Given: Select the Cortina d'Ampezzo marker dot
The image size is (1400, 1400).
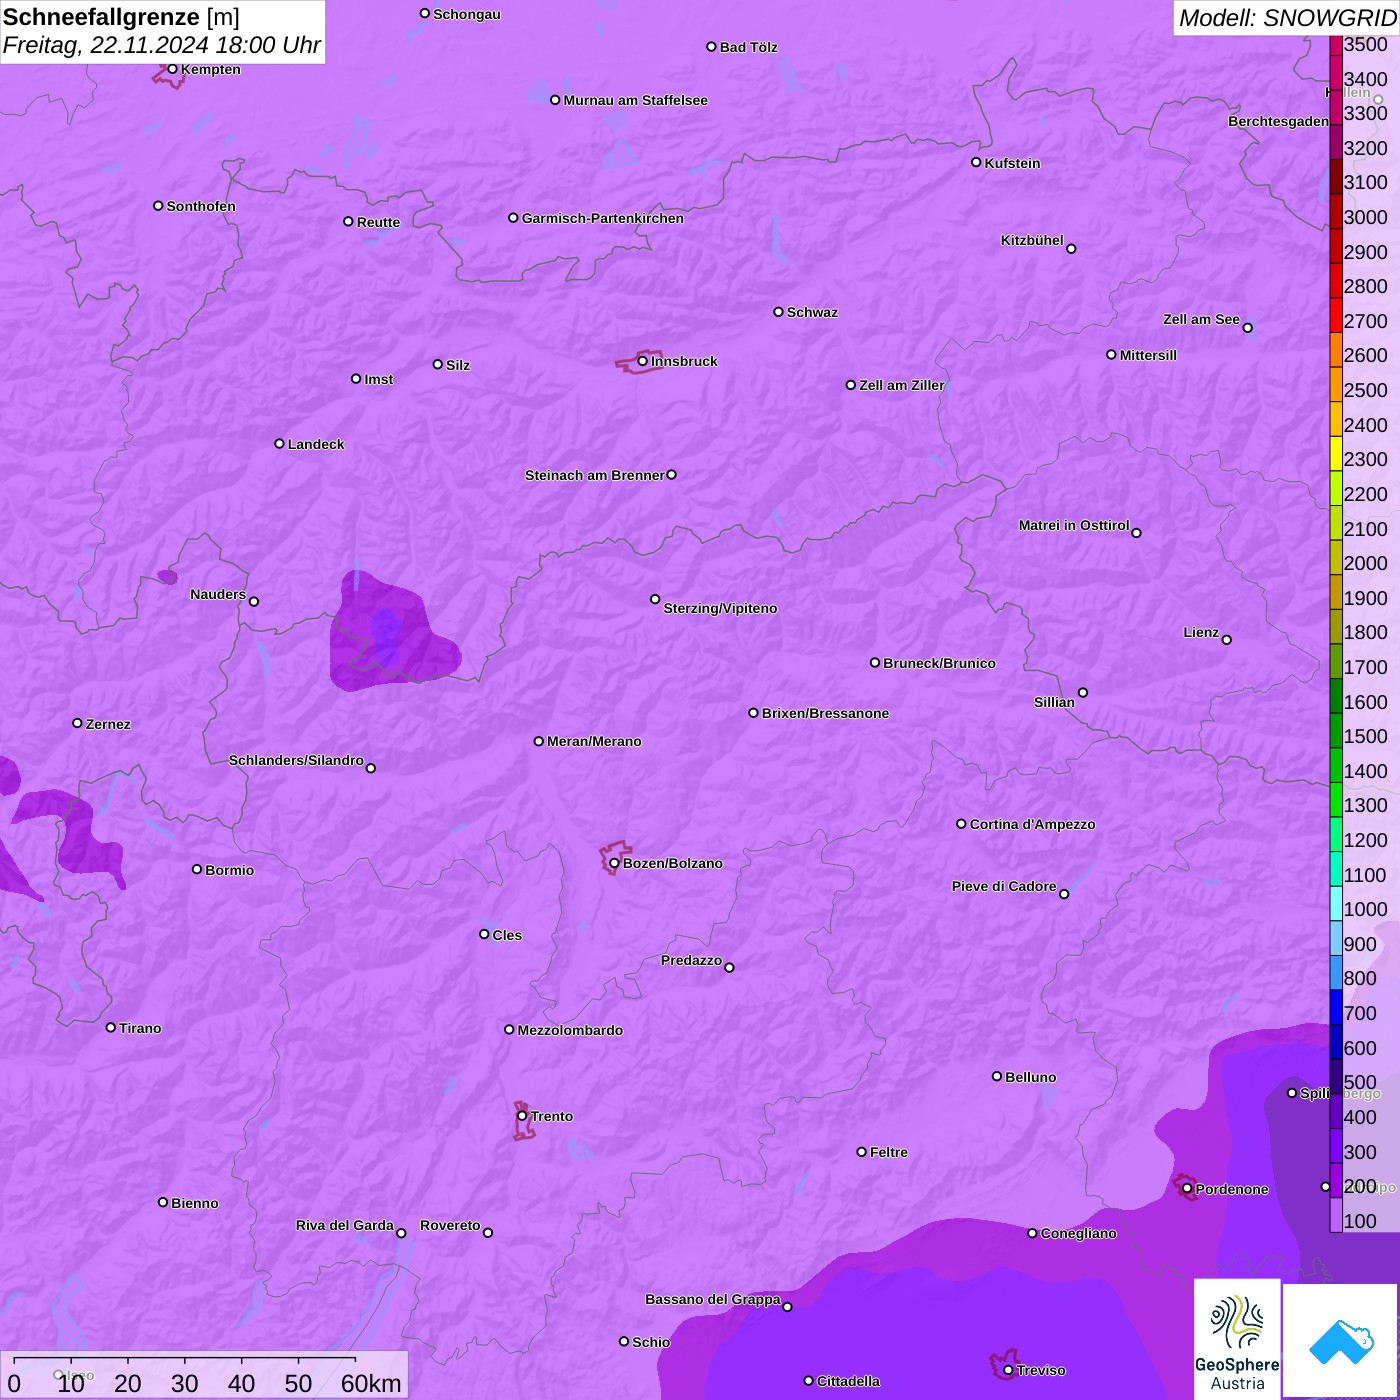Looking at the screenshot, I should [961, 824].
